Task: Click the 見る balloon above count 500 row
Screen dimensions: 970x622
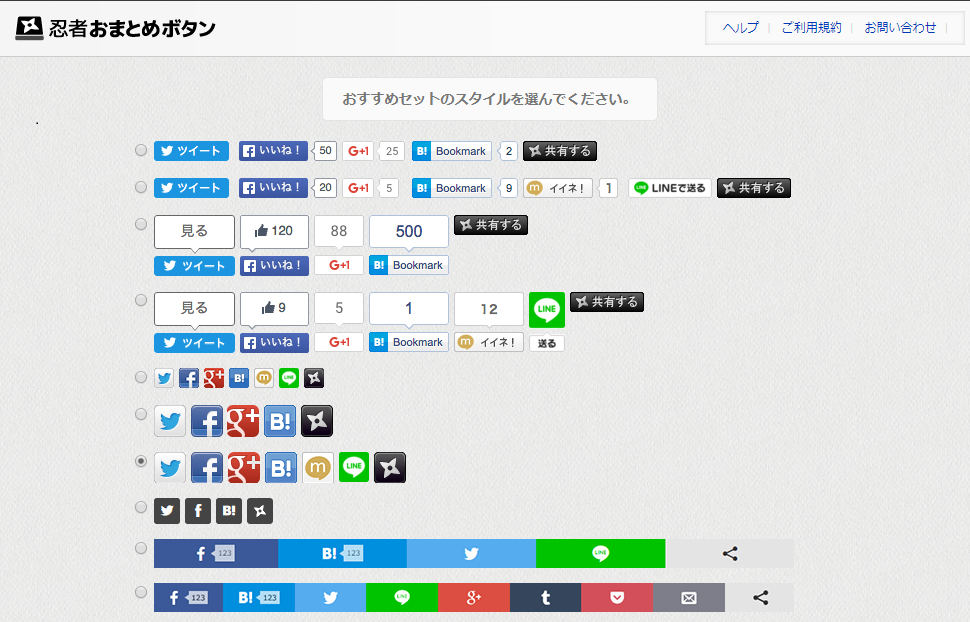Action: point(194,232)
